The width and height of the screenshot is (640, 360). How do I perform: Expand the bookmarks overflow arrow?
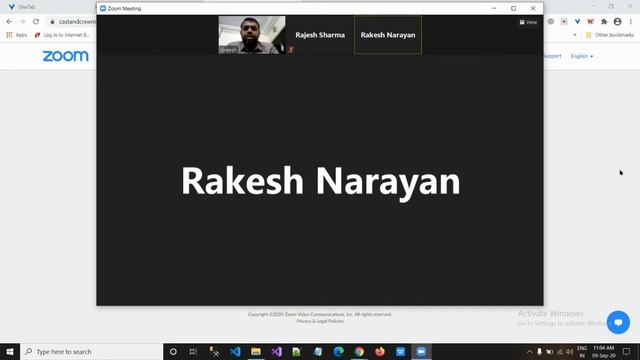tap(575, 35)
